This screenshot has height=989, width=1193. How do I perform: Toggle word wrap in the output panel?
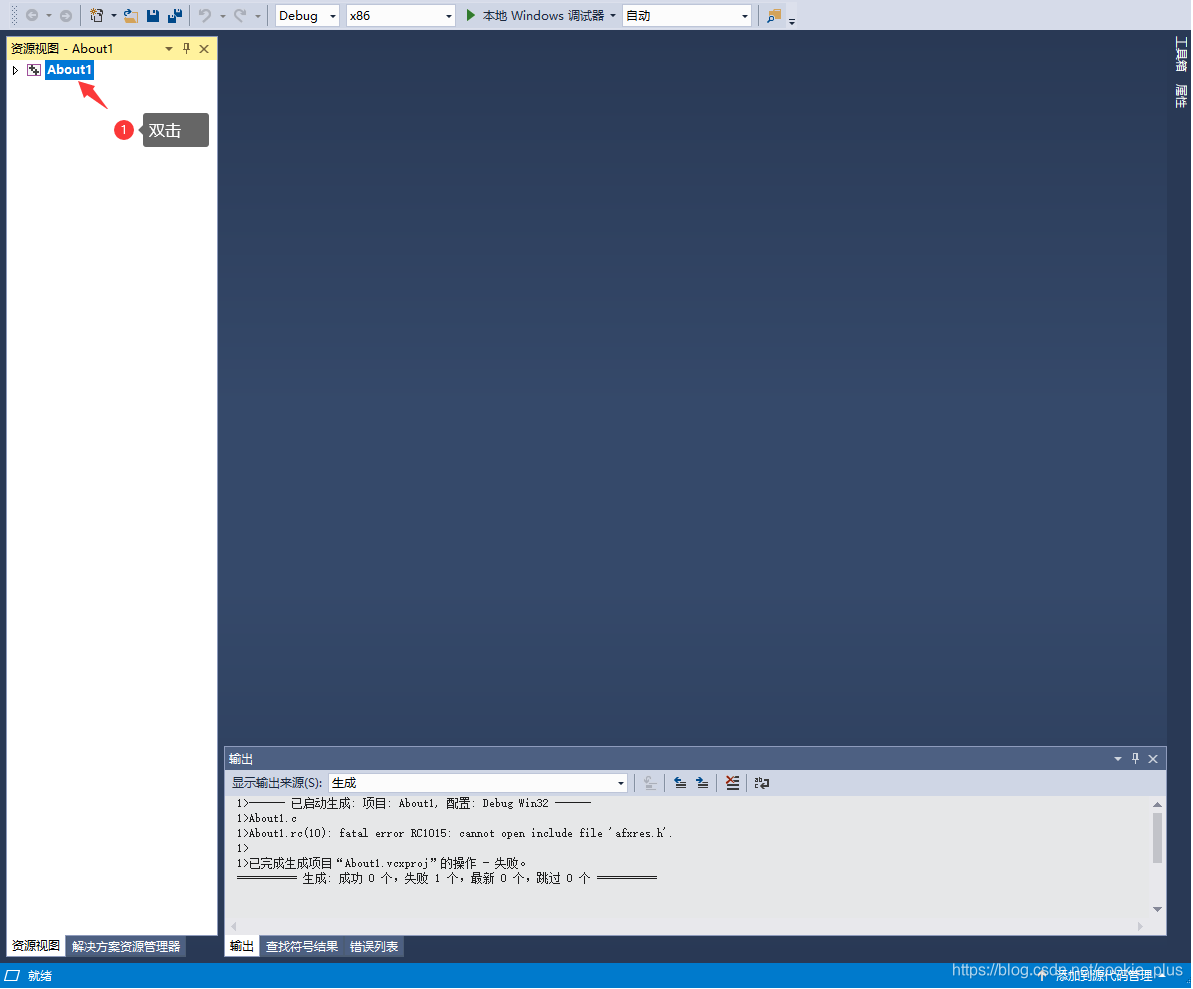pyautogui.click(x=762, y=783)
